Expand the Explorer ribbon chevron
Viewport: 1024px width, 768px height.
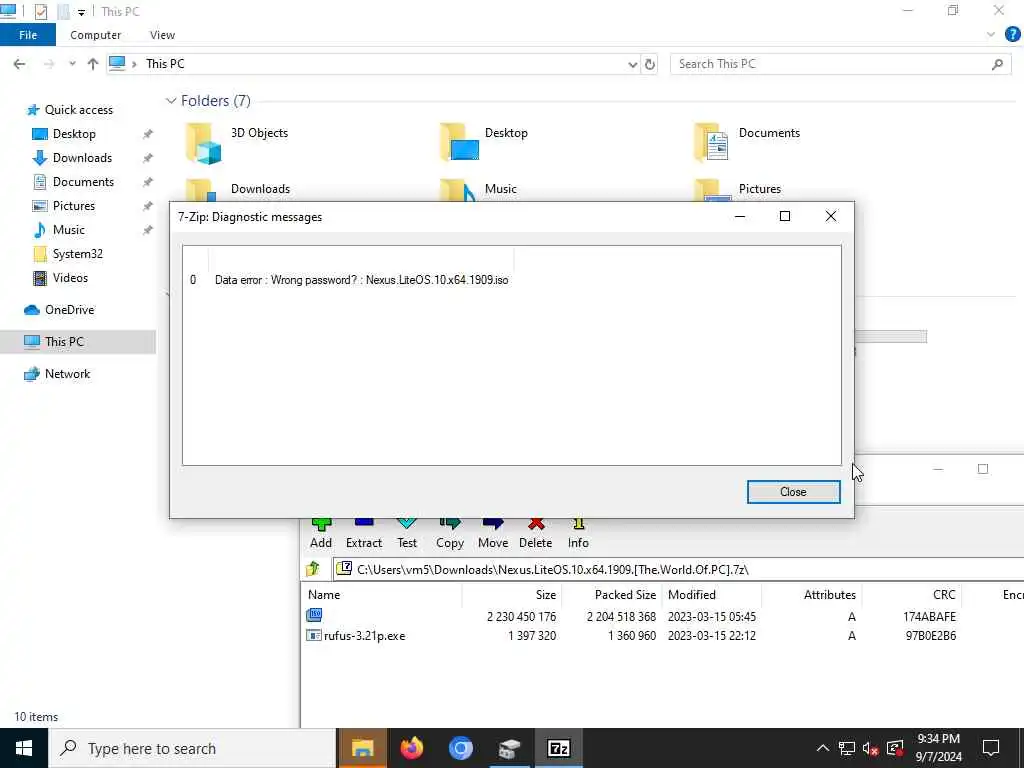991,35
